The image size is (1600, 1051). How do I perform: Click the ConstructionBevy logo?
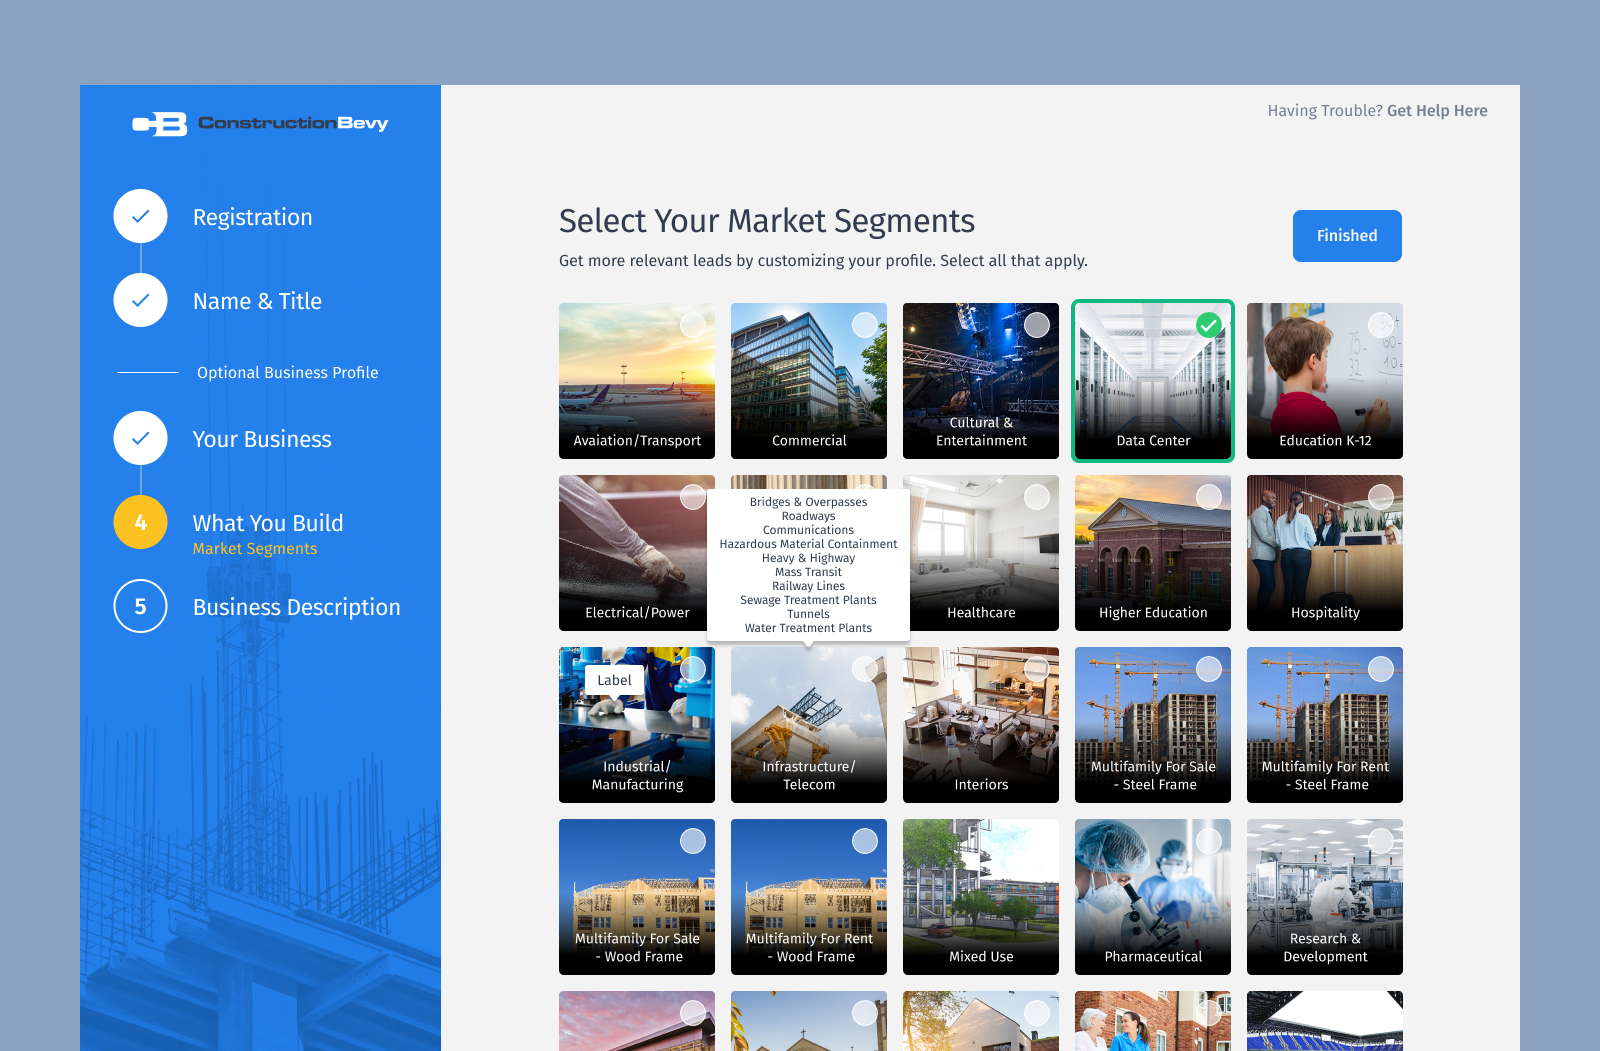[x=260, y=123]
